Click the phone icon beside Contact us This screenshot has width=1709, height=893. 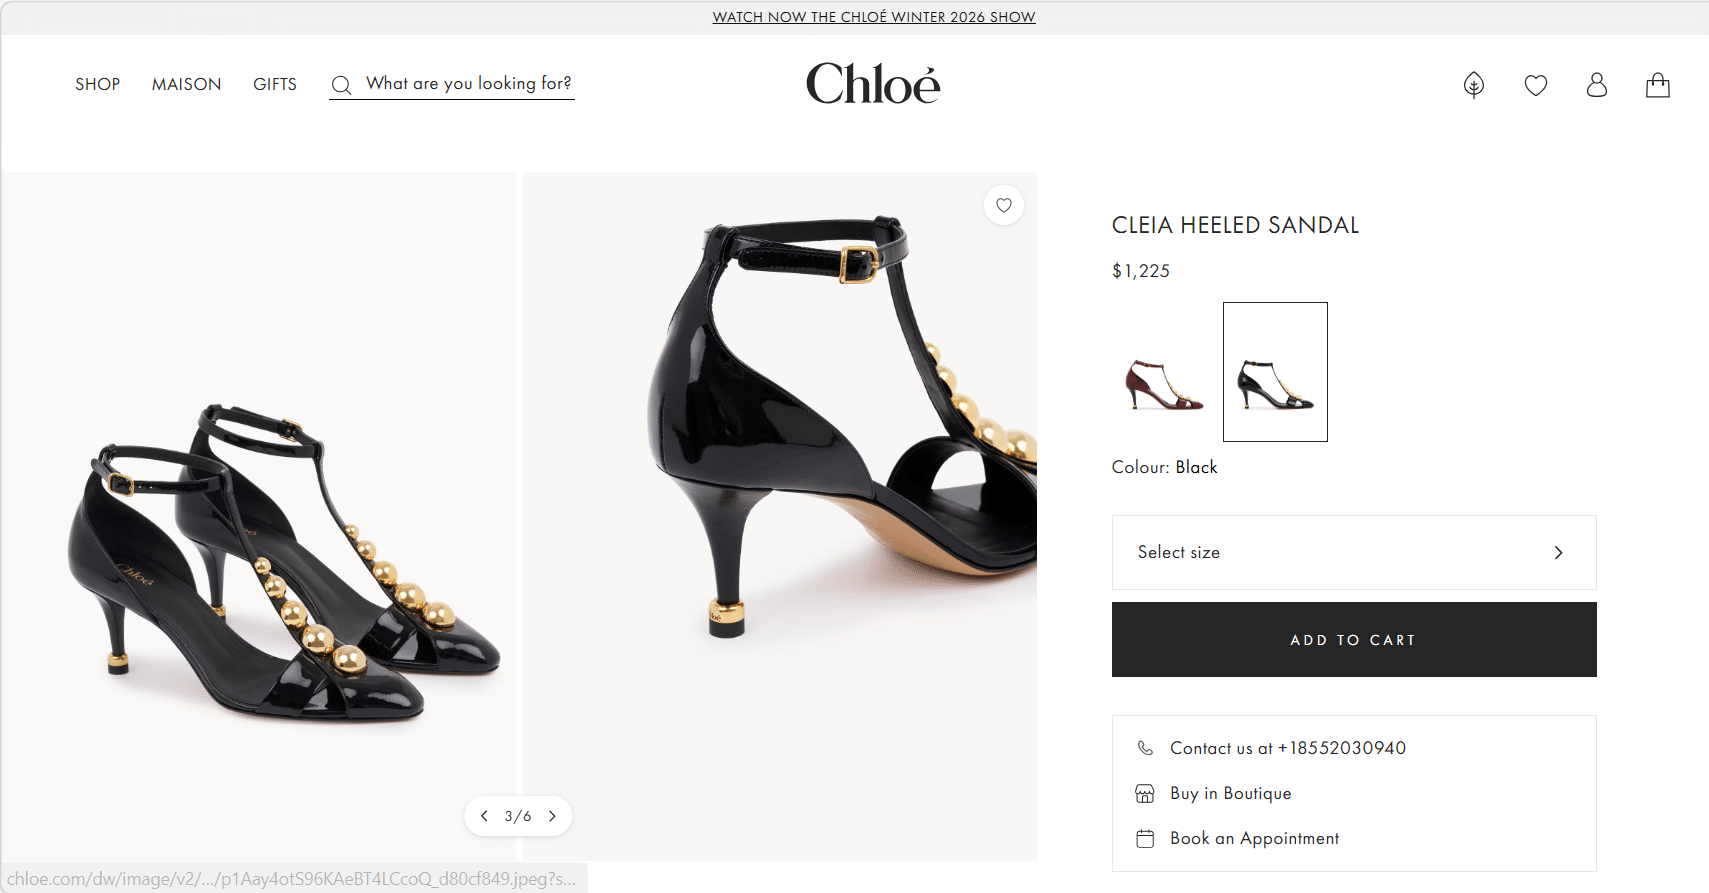[1145, 748]
